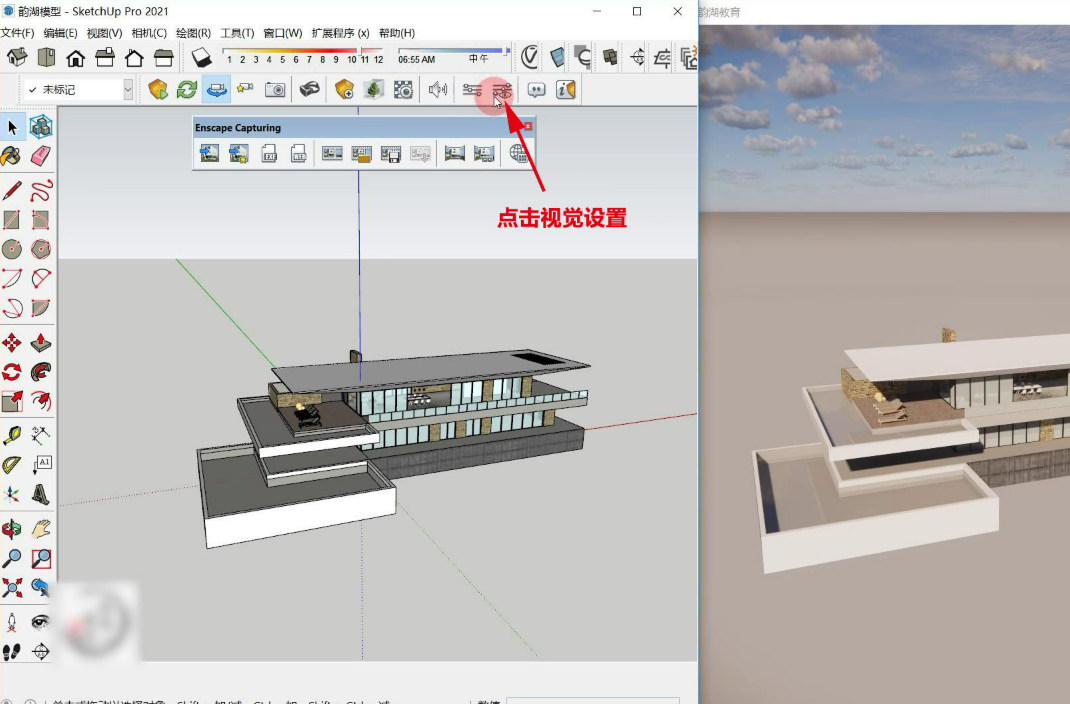
Task: Toggle Enscape sound speaker icon
Action: (437, 89)
